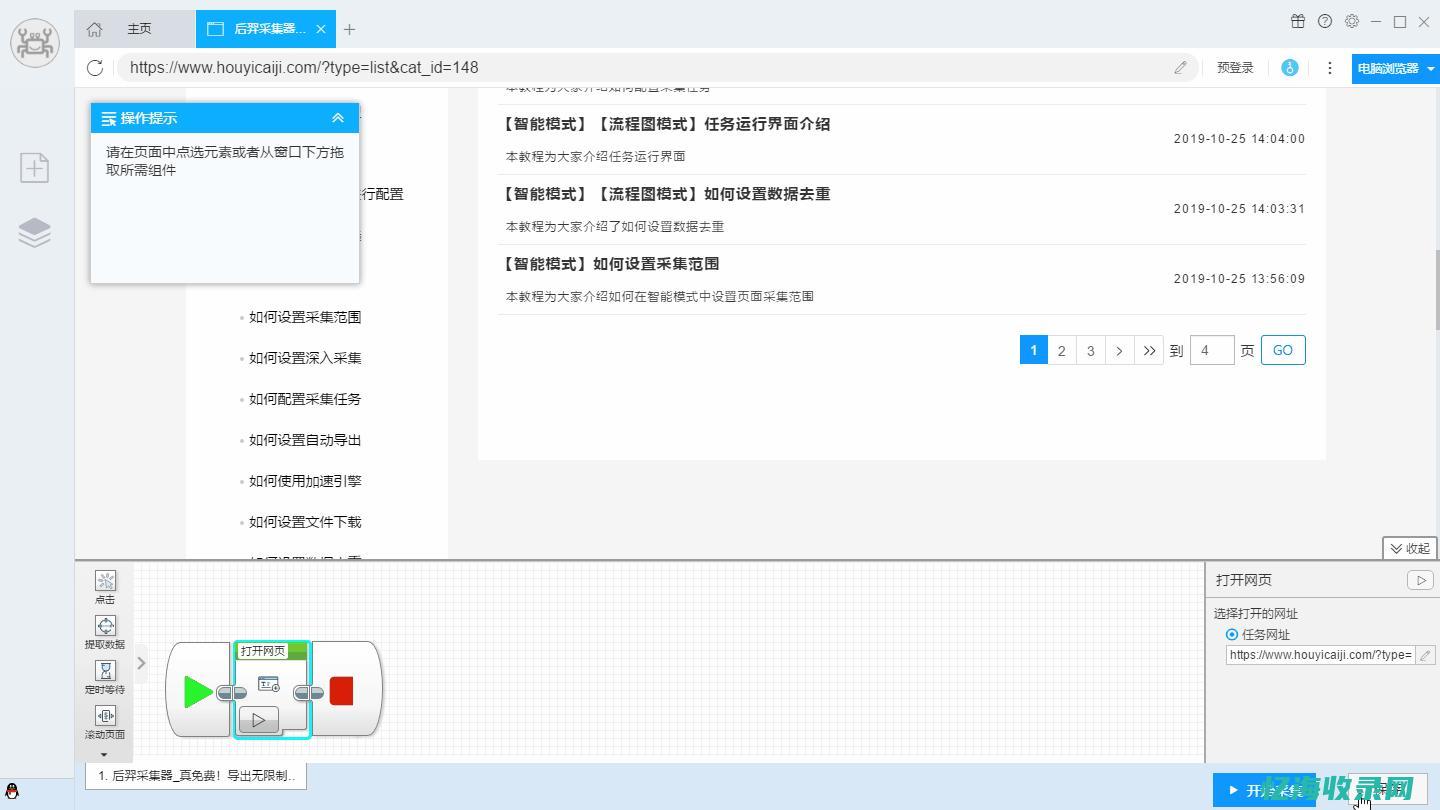
Task: Select the 点击 (click) component tool
Action: pos(104,586)
